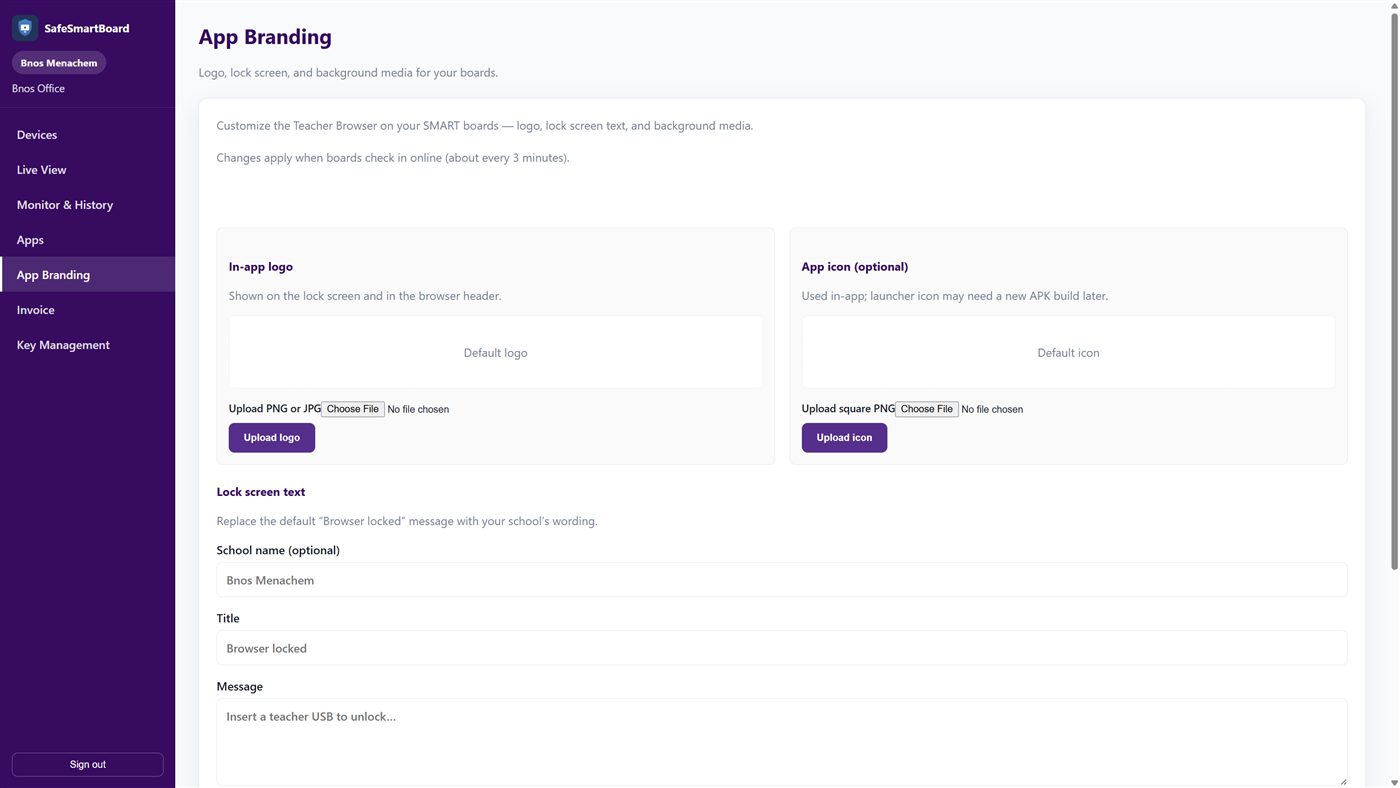The height and width of the screenshot is (788, 1400).
Task: Click the SafeSmartBoard shield logo icon
Action: pyautogui.click(x=25, y=28)
